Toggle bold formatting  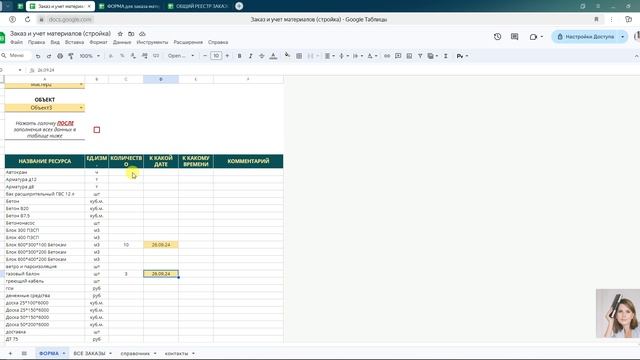[240, 56]
